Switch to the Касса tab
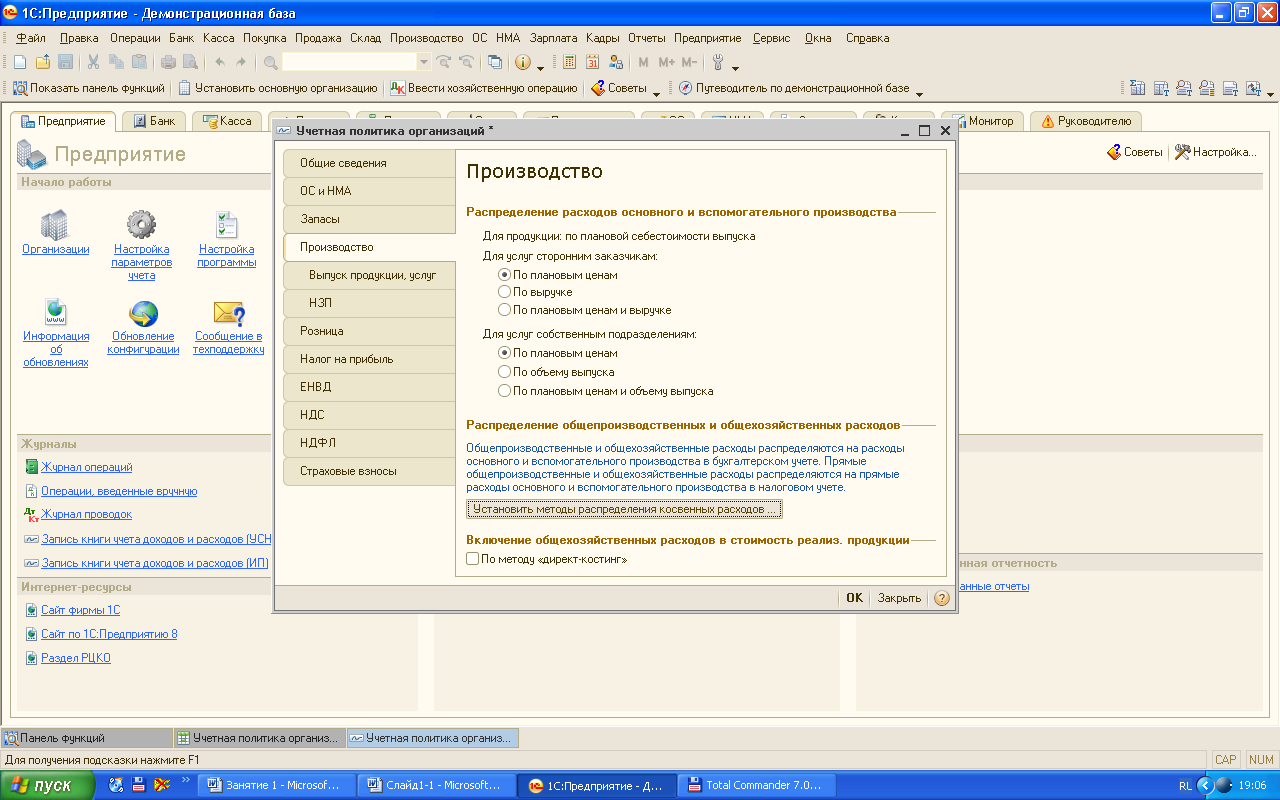This screenshot has height=800, width=1280. pyautogui.click(x=227, y=121)
